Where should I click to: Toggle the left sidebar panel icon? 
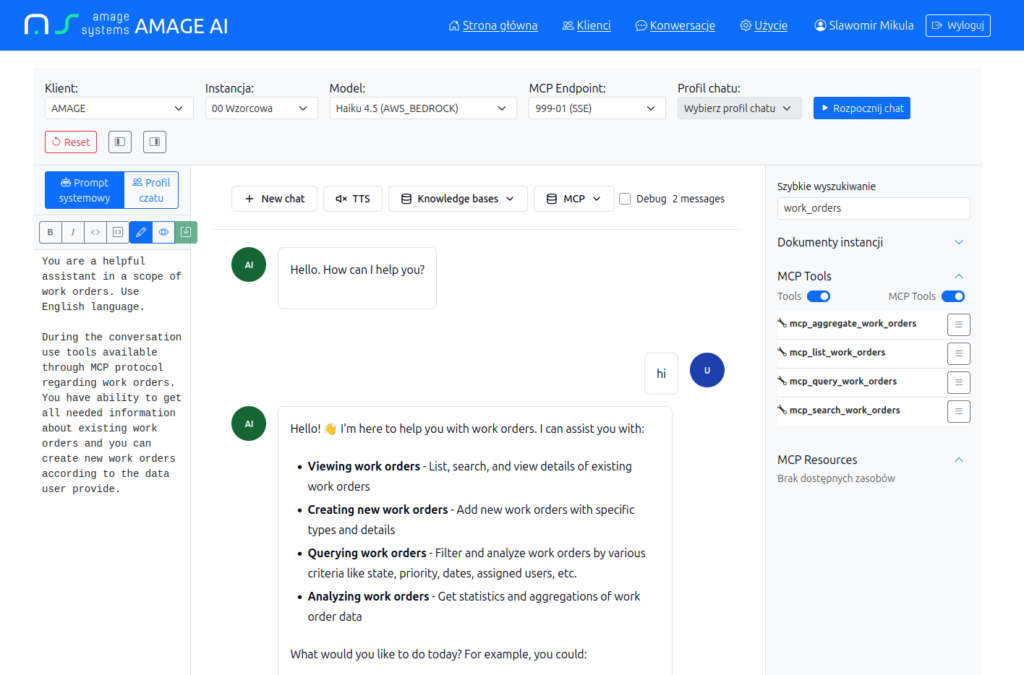[x=120, y=142]
